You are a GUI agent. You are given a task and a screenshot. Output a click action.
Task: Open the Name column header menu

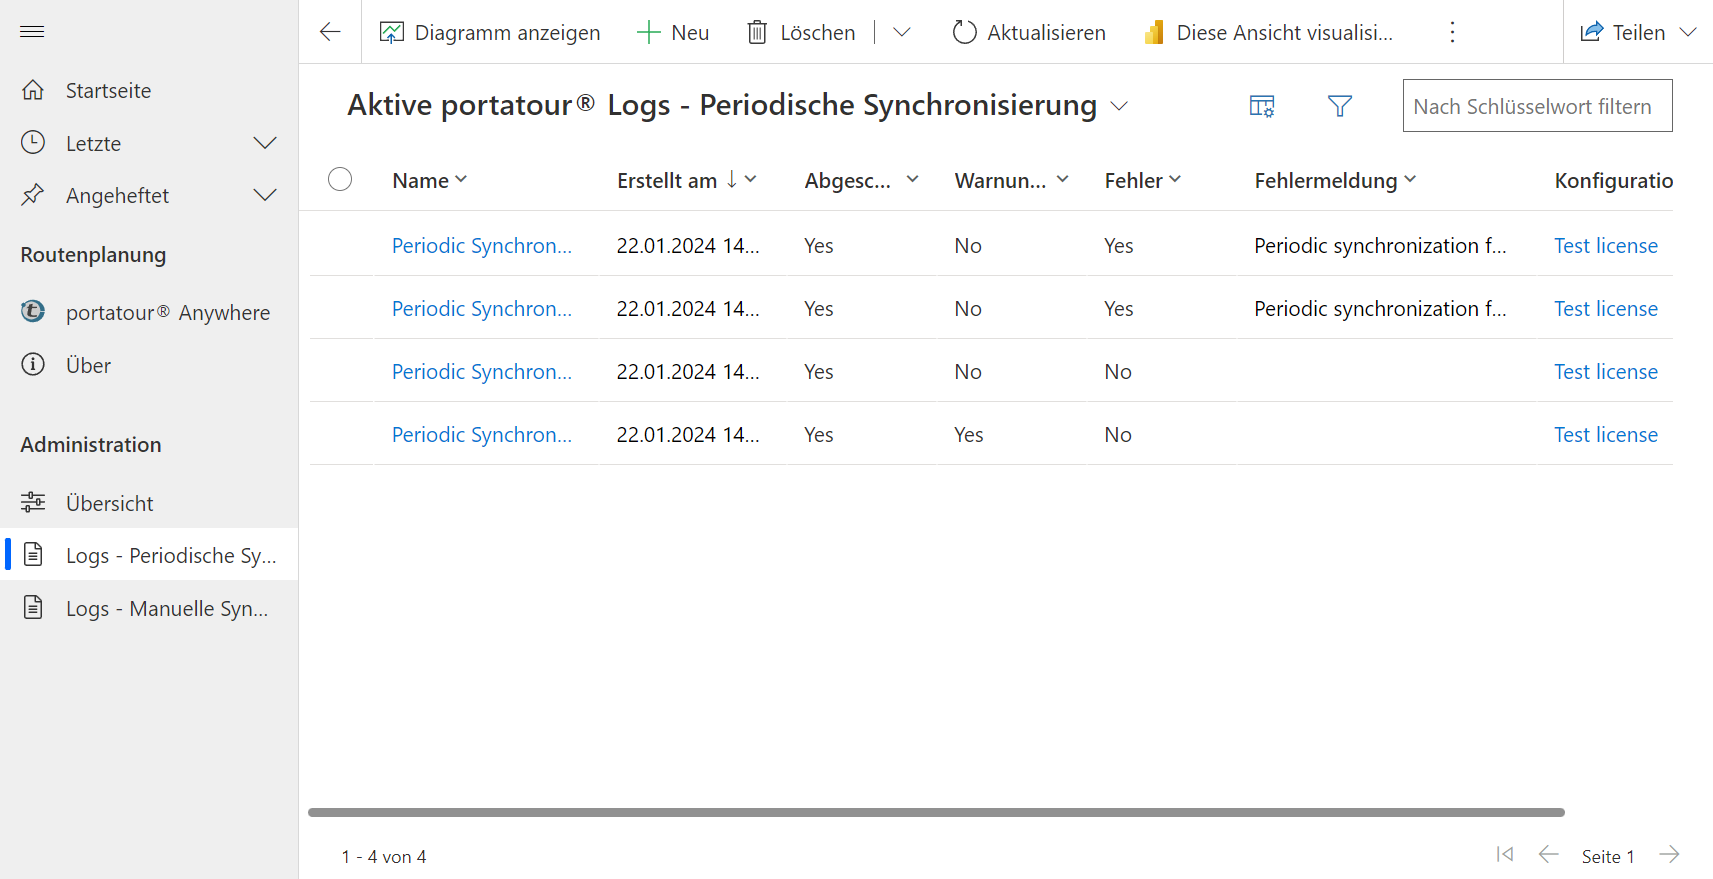[x=430, y=180]
